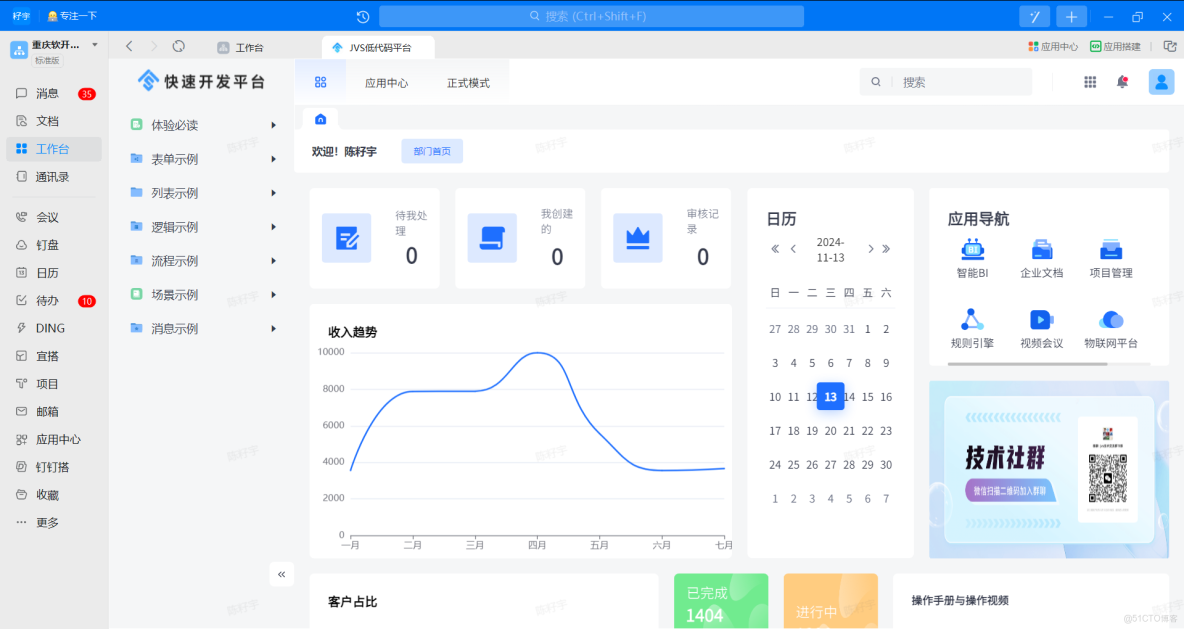Viewport: 1184px width, 629px height.
Task: Click the notification bell in platform header
Action: [1122, 82]
